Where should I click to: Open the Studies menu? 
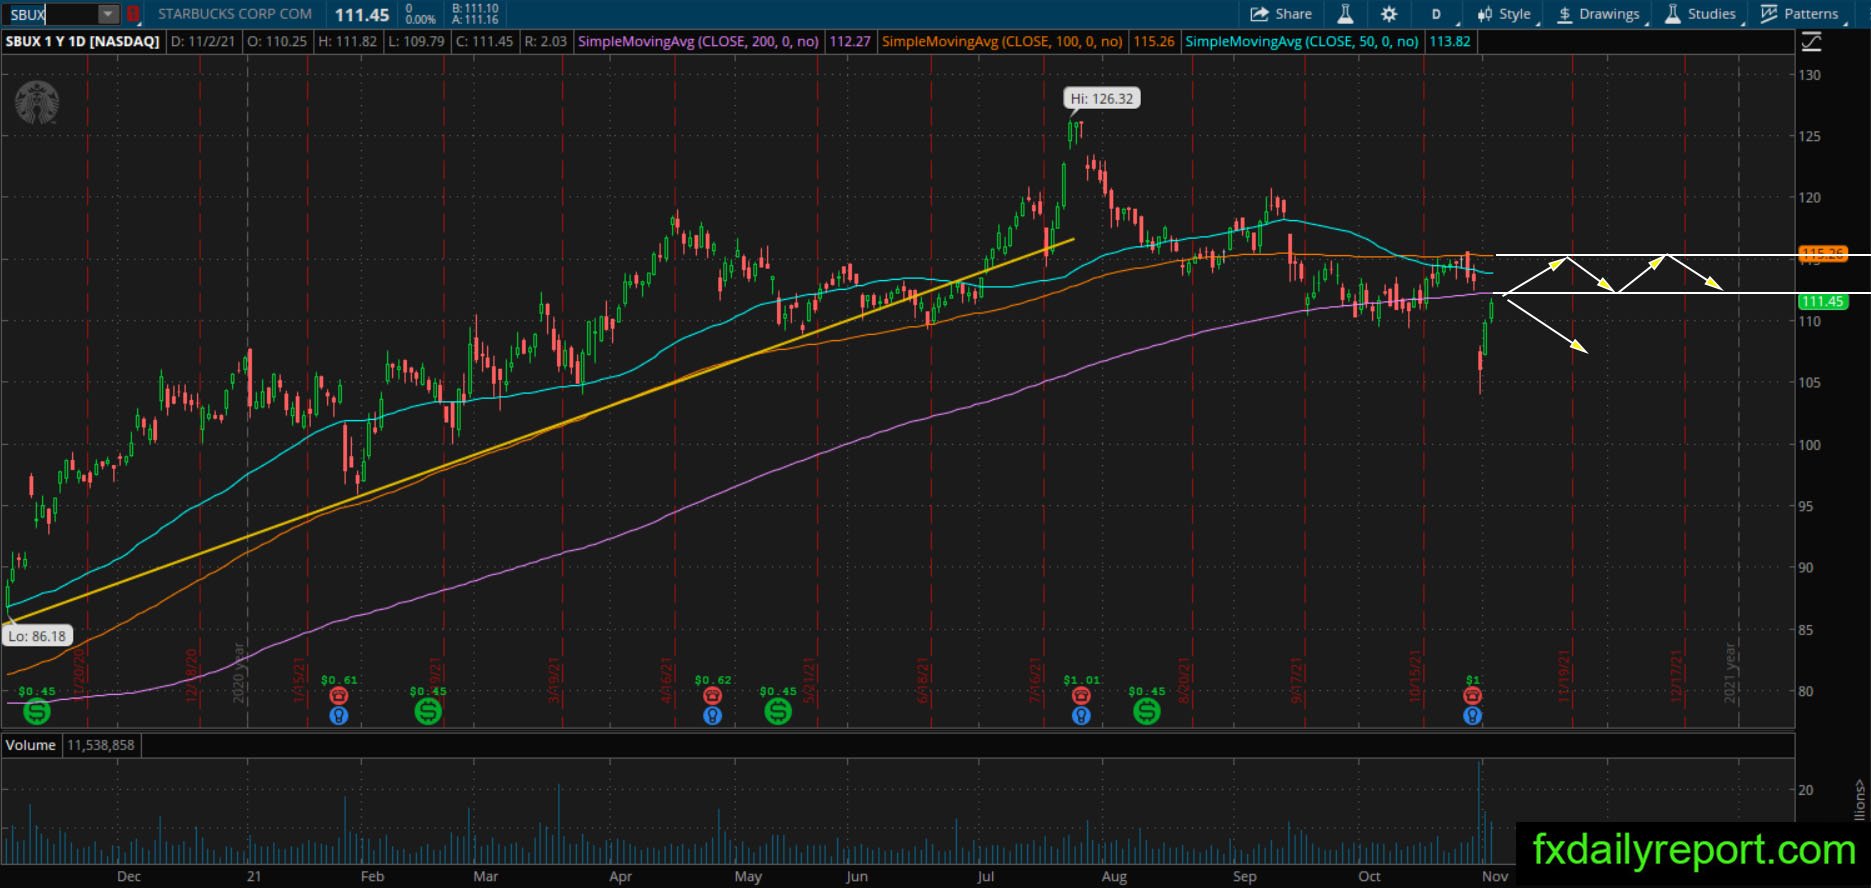1701,14
